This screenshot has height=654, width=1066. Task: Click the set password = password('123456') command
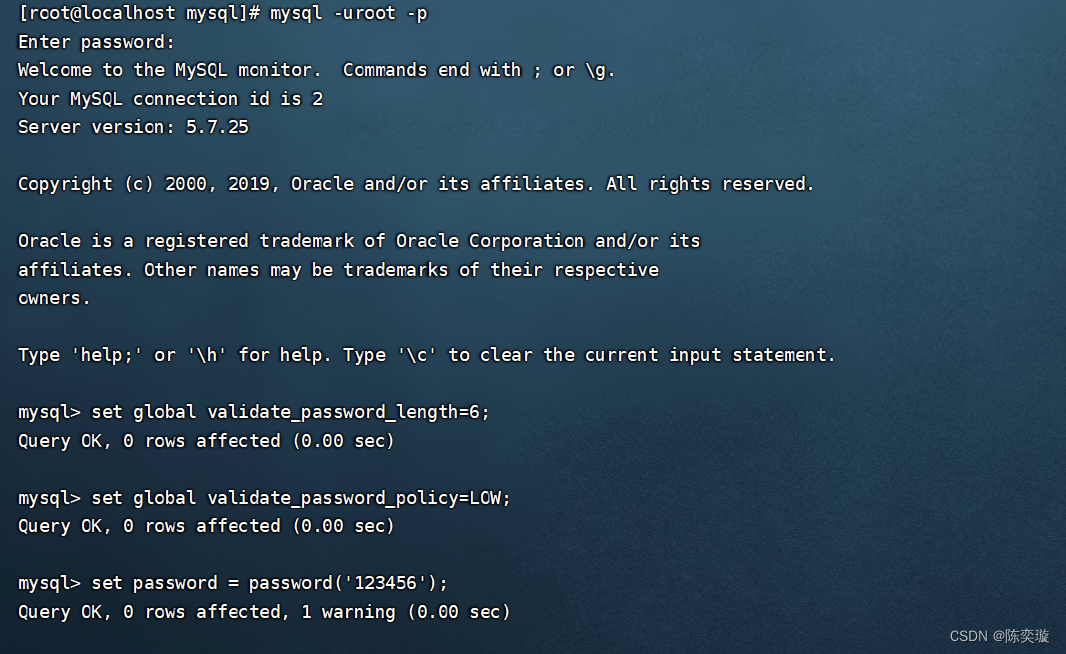[x=270, y=583]
